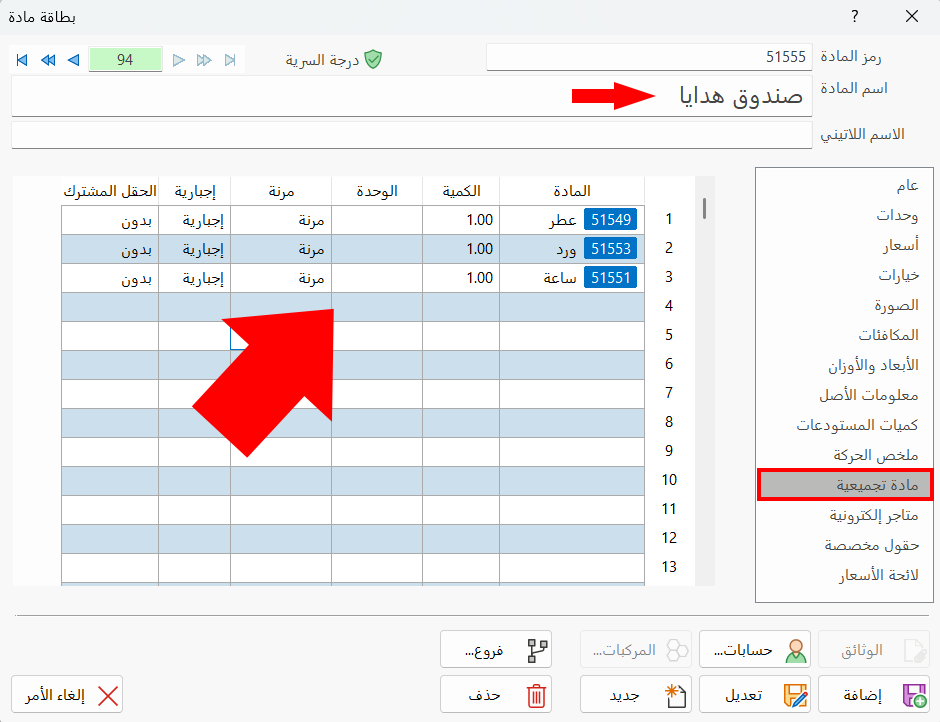Click the record number field showing 94

125,59
